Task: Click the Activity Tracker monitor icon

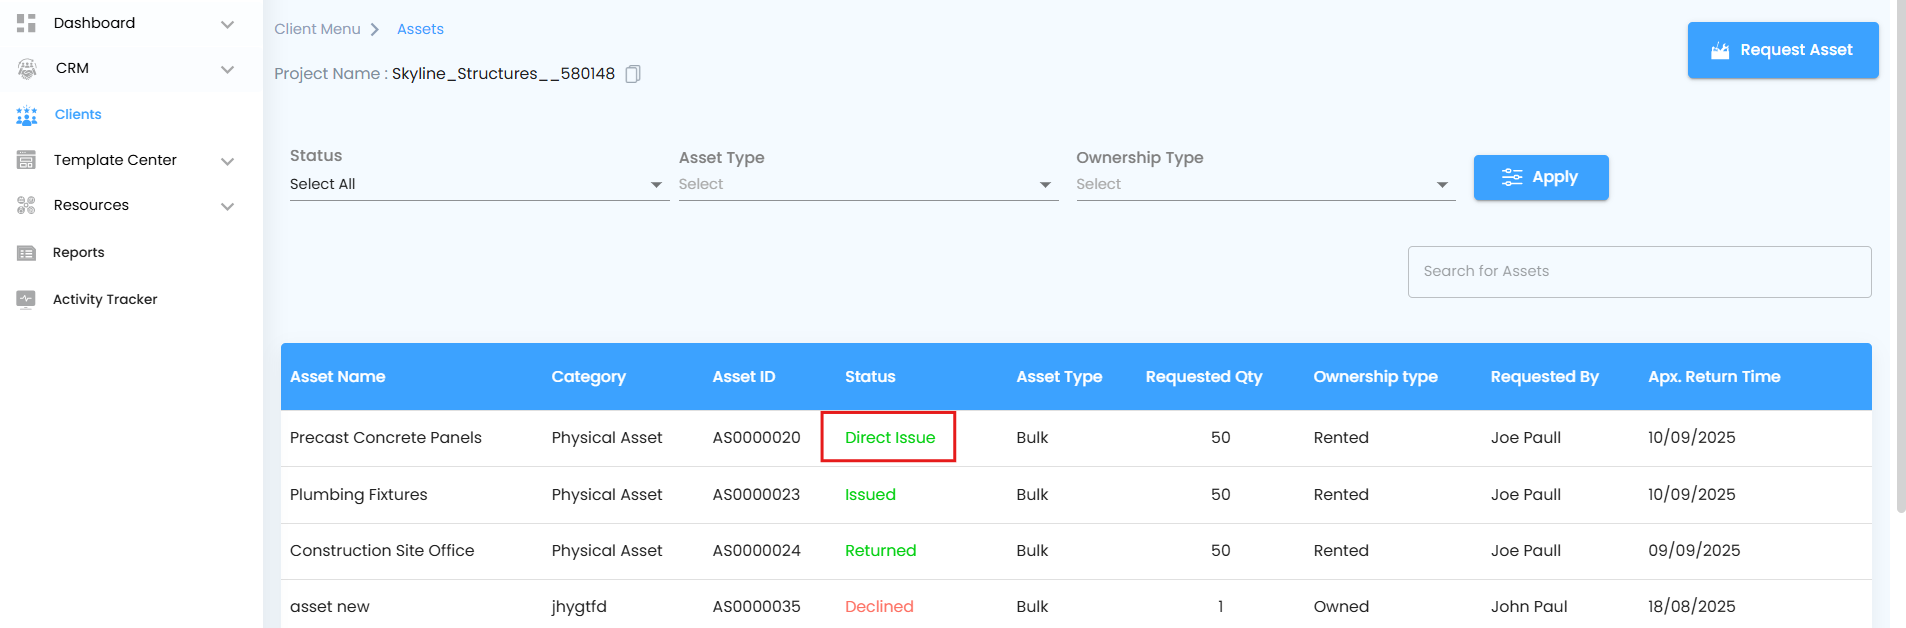Action: (26, 299)
